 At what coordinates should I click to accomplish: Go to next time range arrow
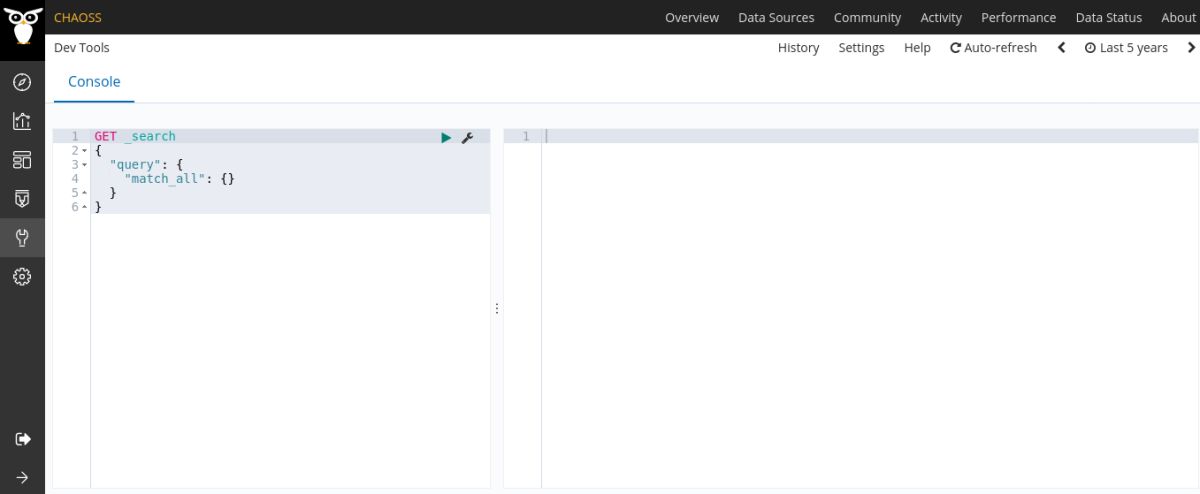(x=1191, y=48)
